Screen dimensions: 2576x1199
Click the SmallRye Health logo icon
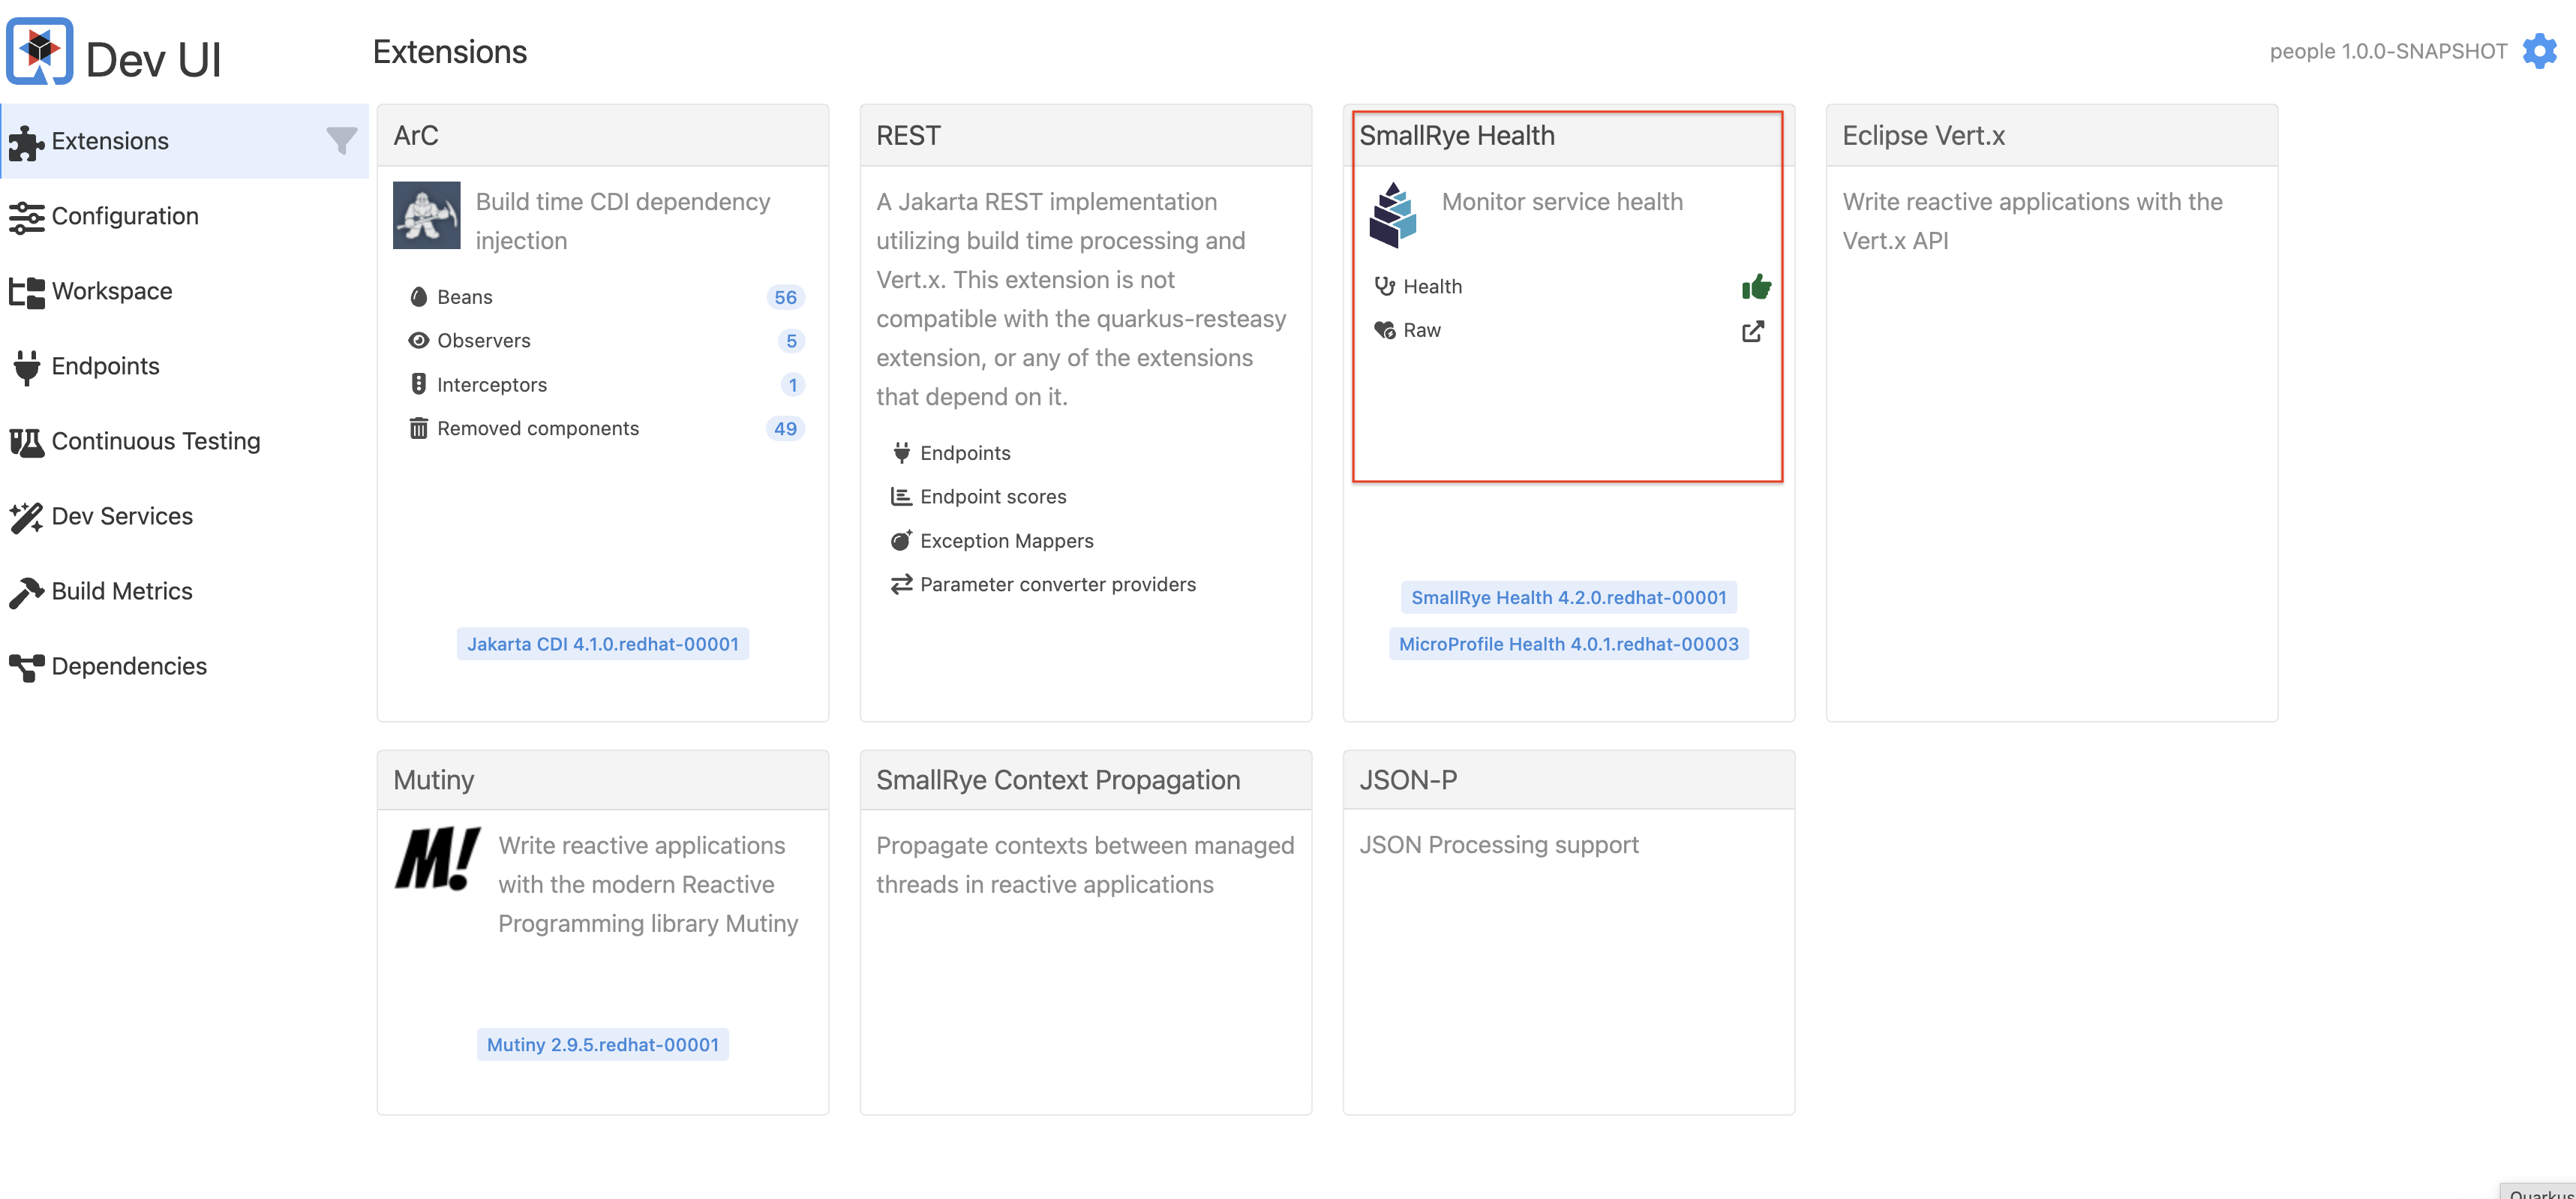tap(1393, 214)
